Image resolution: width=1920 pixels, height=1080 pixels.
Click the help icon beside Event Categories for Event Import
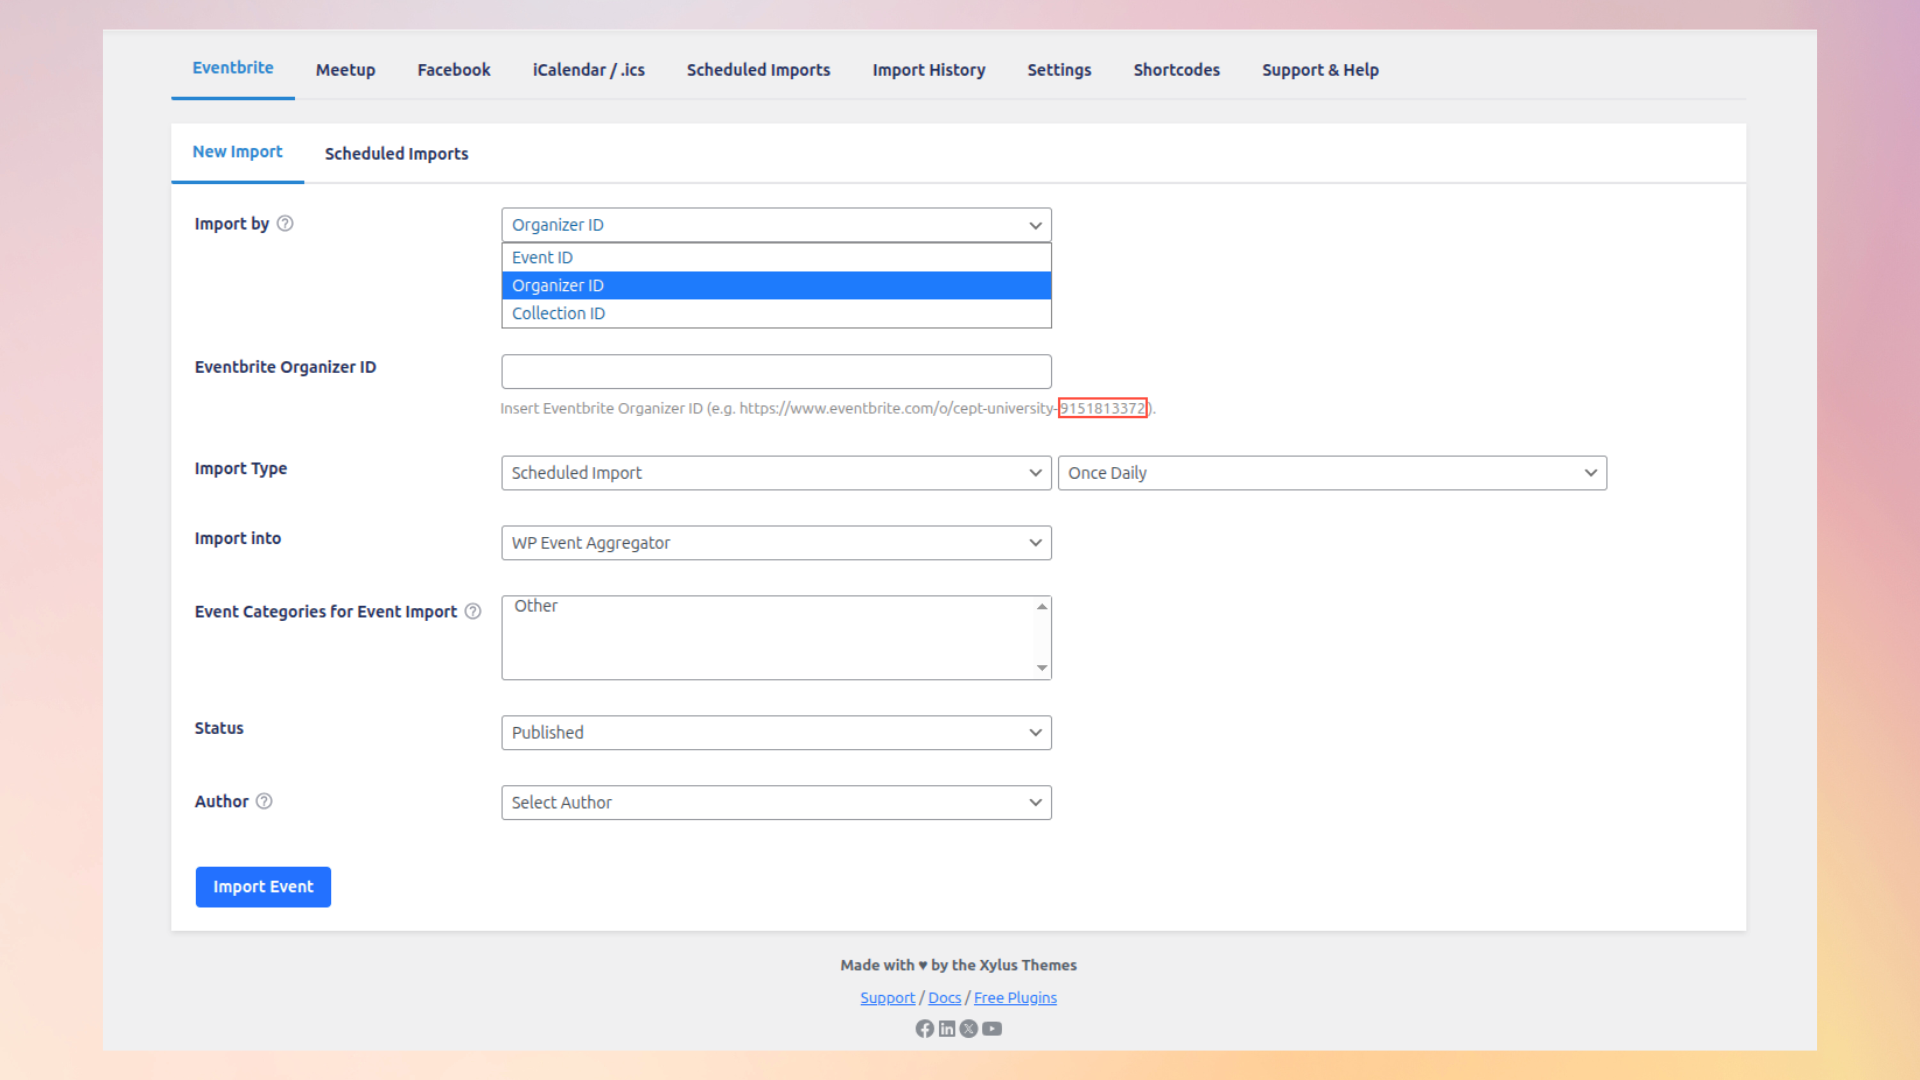(x=472, y=611)
